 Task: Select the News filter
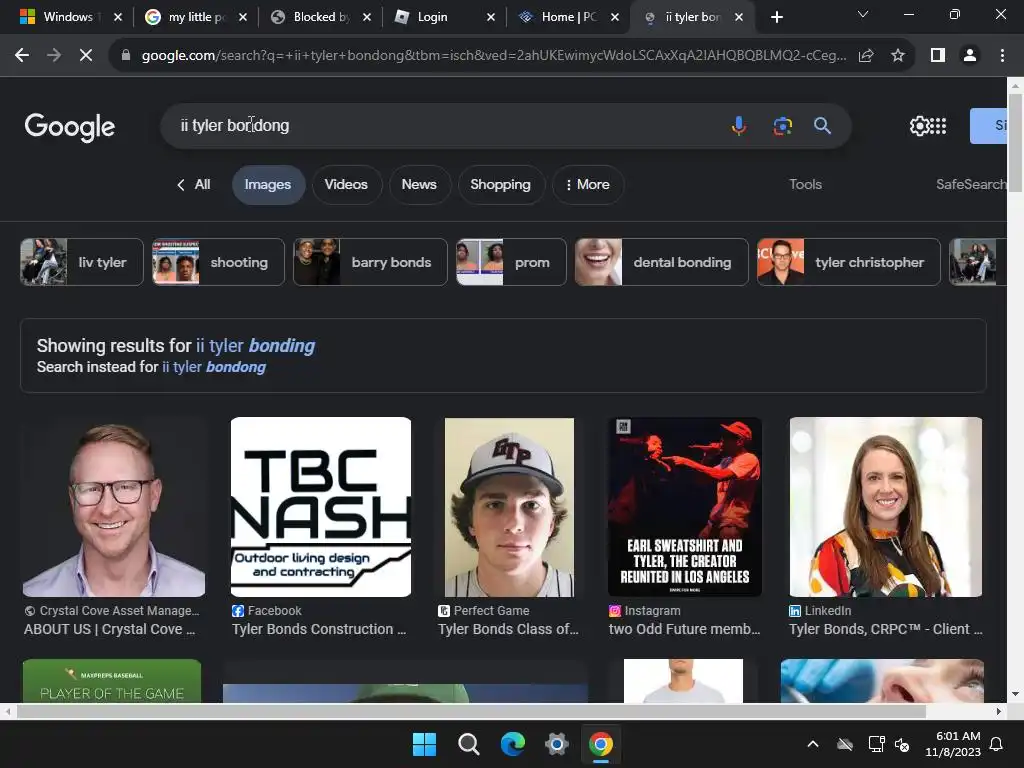[419, 185]
